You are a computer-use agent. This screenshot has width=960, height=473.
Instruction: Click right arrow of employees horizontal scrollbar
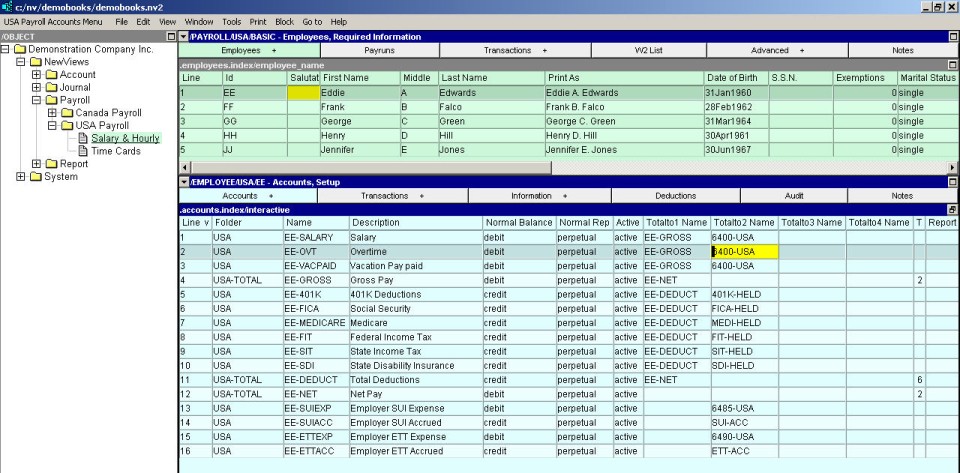(x=953, y=166)
